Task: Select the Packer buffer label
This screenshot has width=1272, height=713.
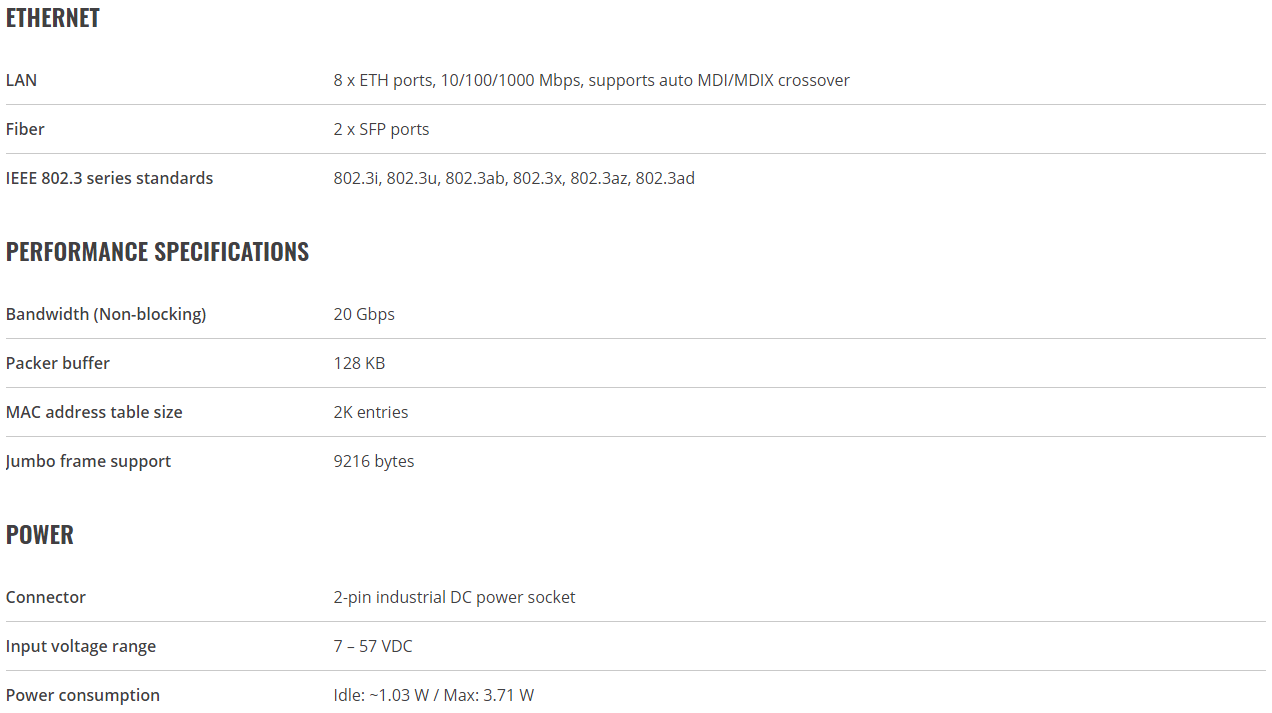Action: (58, 363)
